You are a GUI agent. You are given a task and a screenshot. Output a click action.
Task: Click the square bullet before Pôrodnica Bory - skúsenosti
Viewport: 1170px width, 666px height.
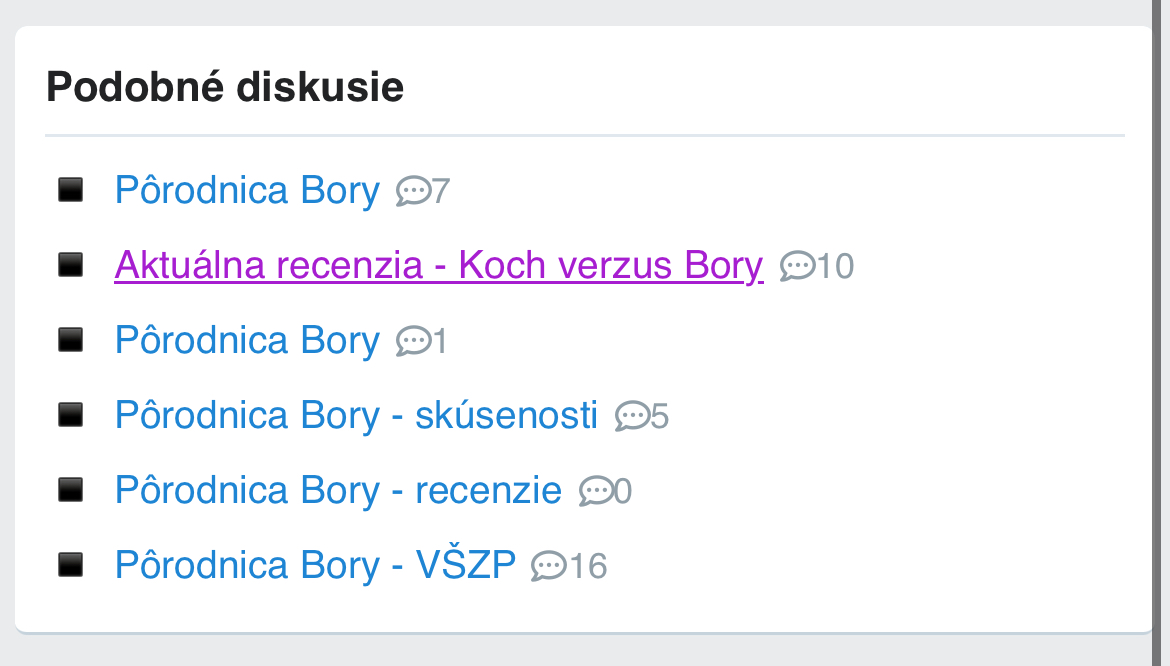point(70,414)
